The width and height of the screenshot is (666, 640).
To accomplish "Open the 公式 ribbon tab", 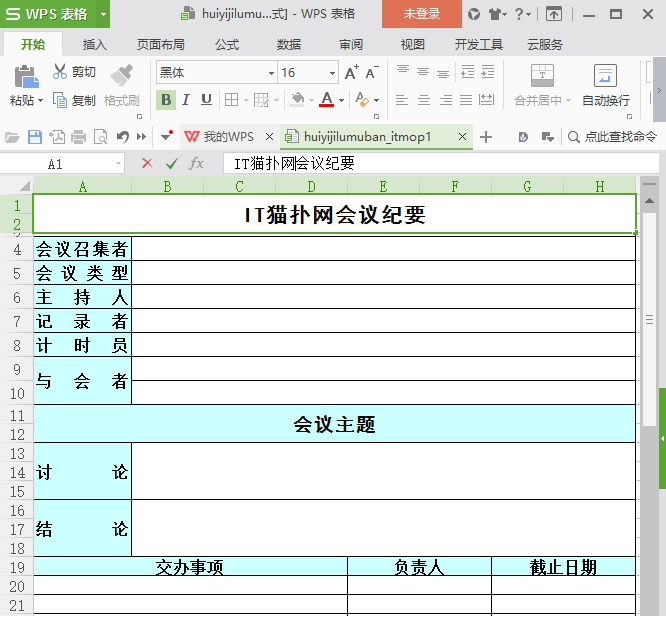I will (x=227, y=44).
